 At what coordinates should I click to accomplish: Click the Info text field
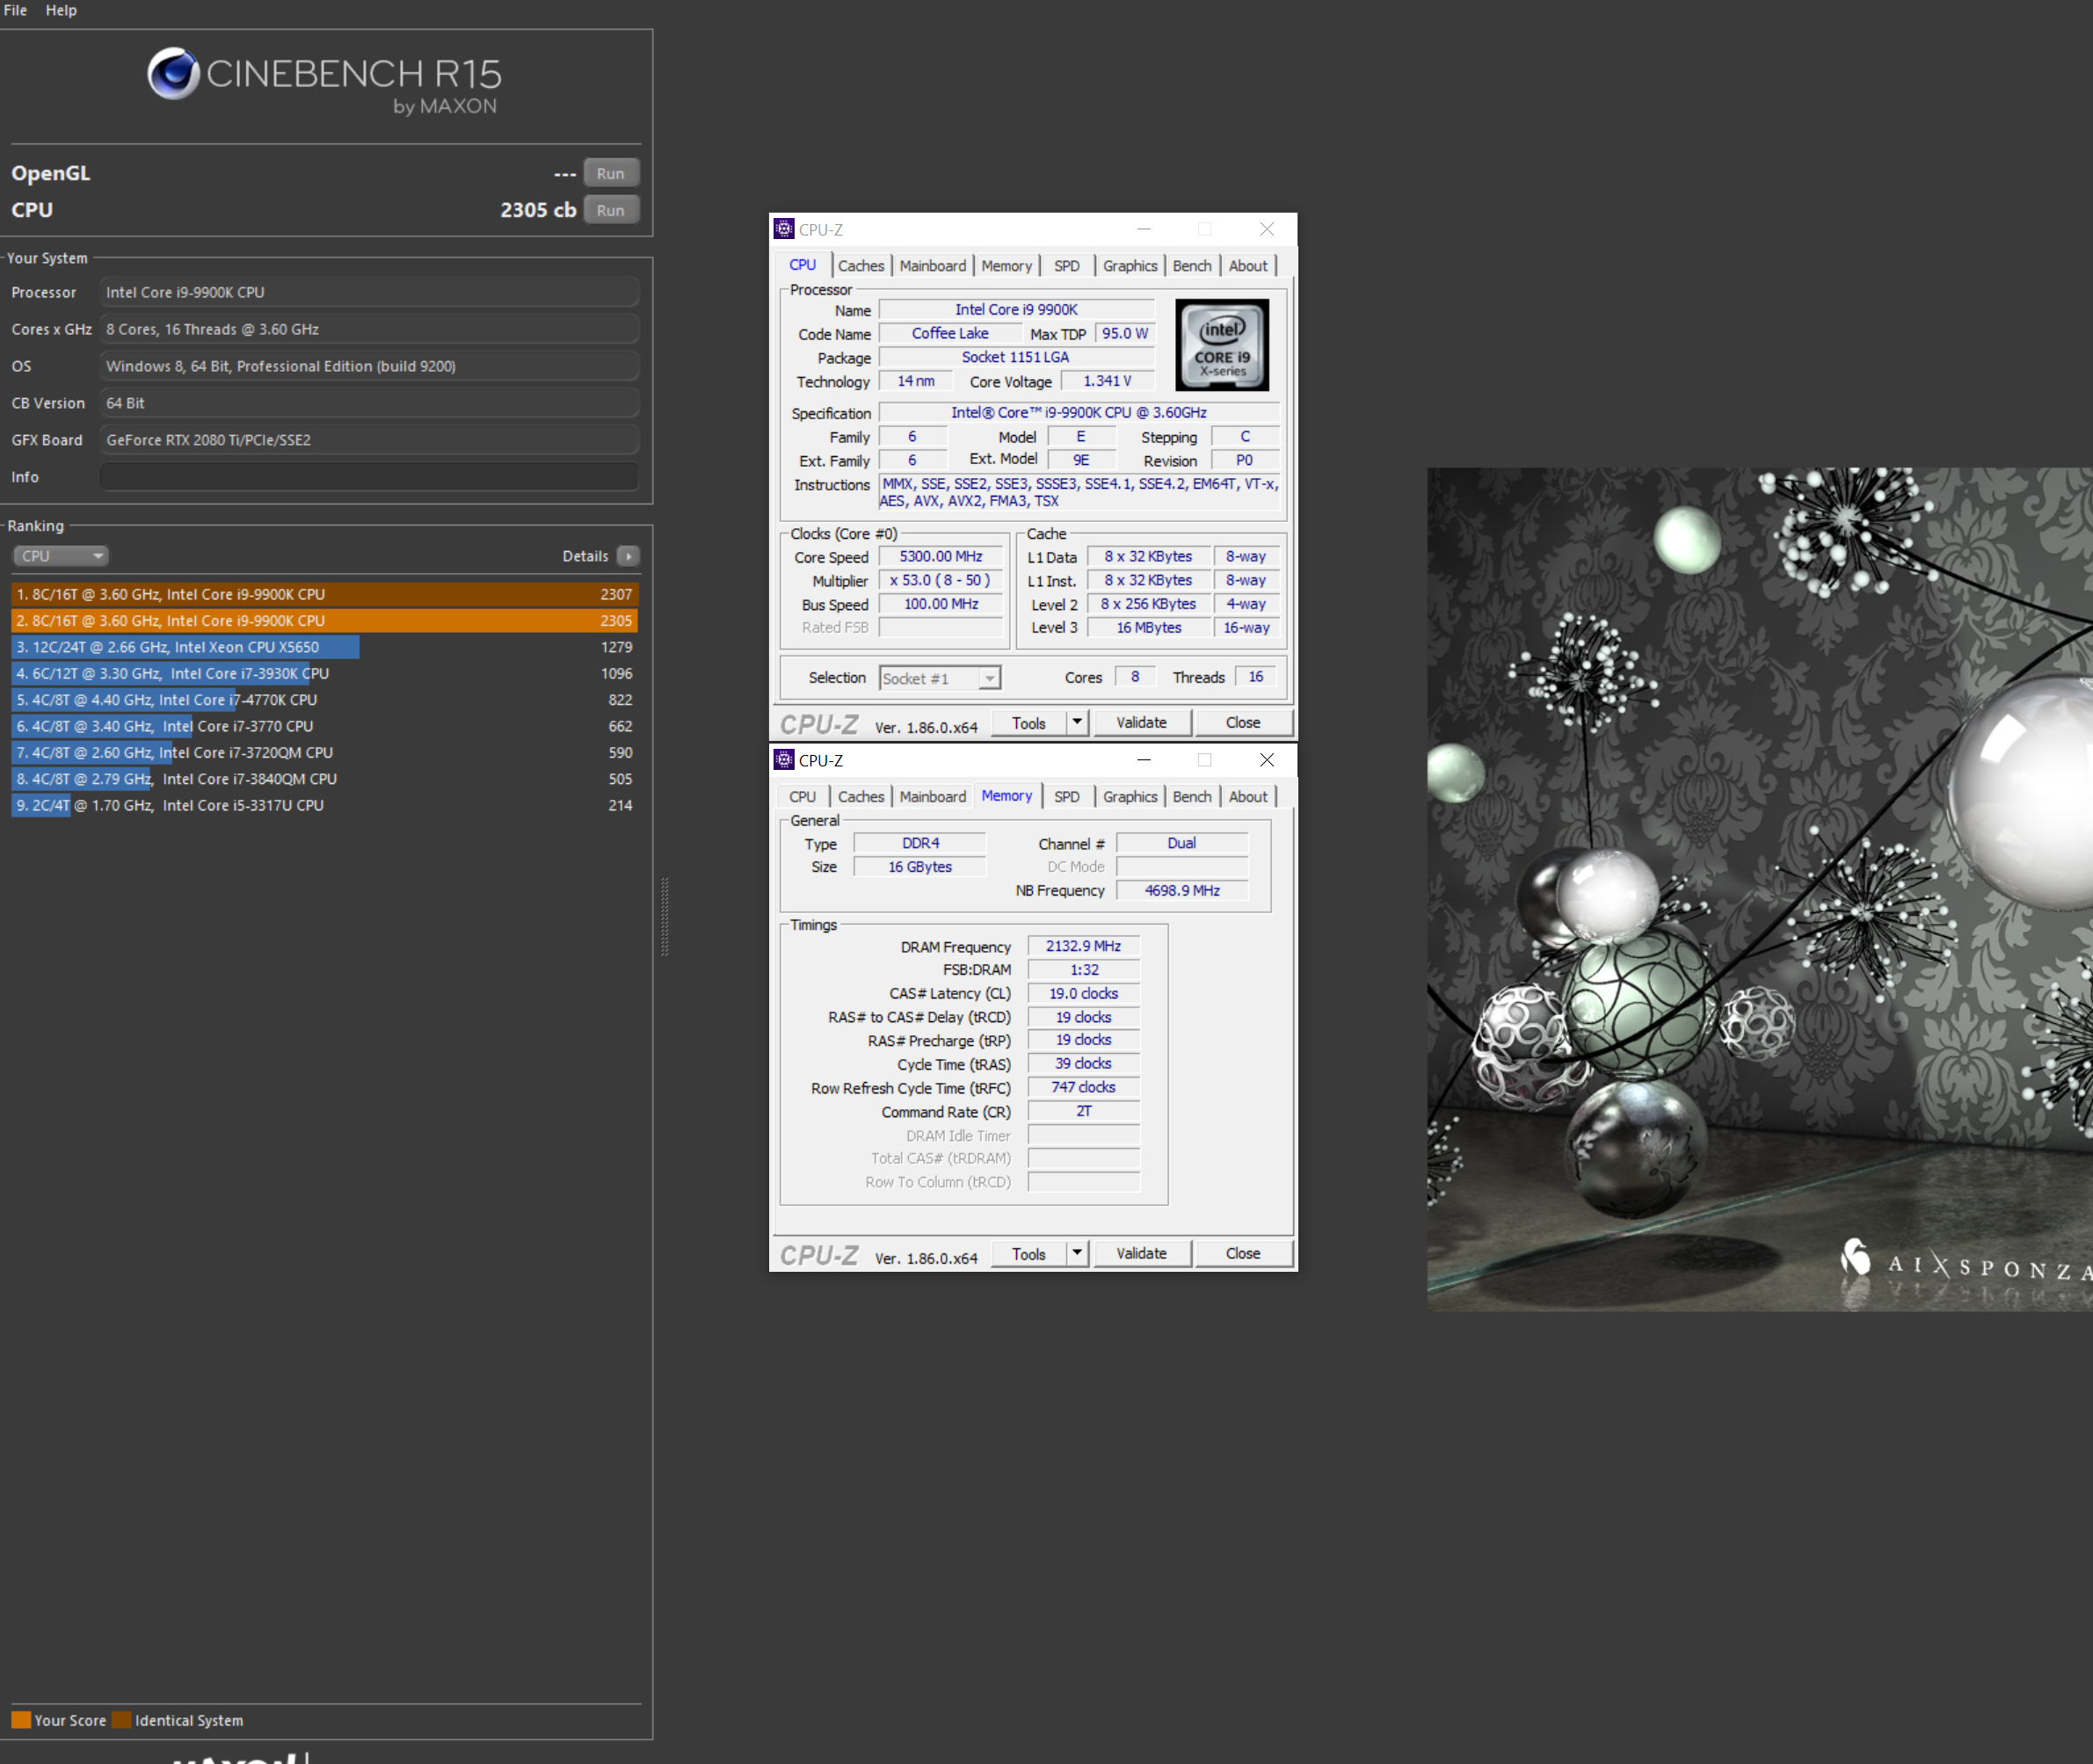369,477
